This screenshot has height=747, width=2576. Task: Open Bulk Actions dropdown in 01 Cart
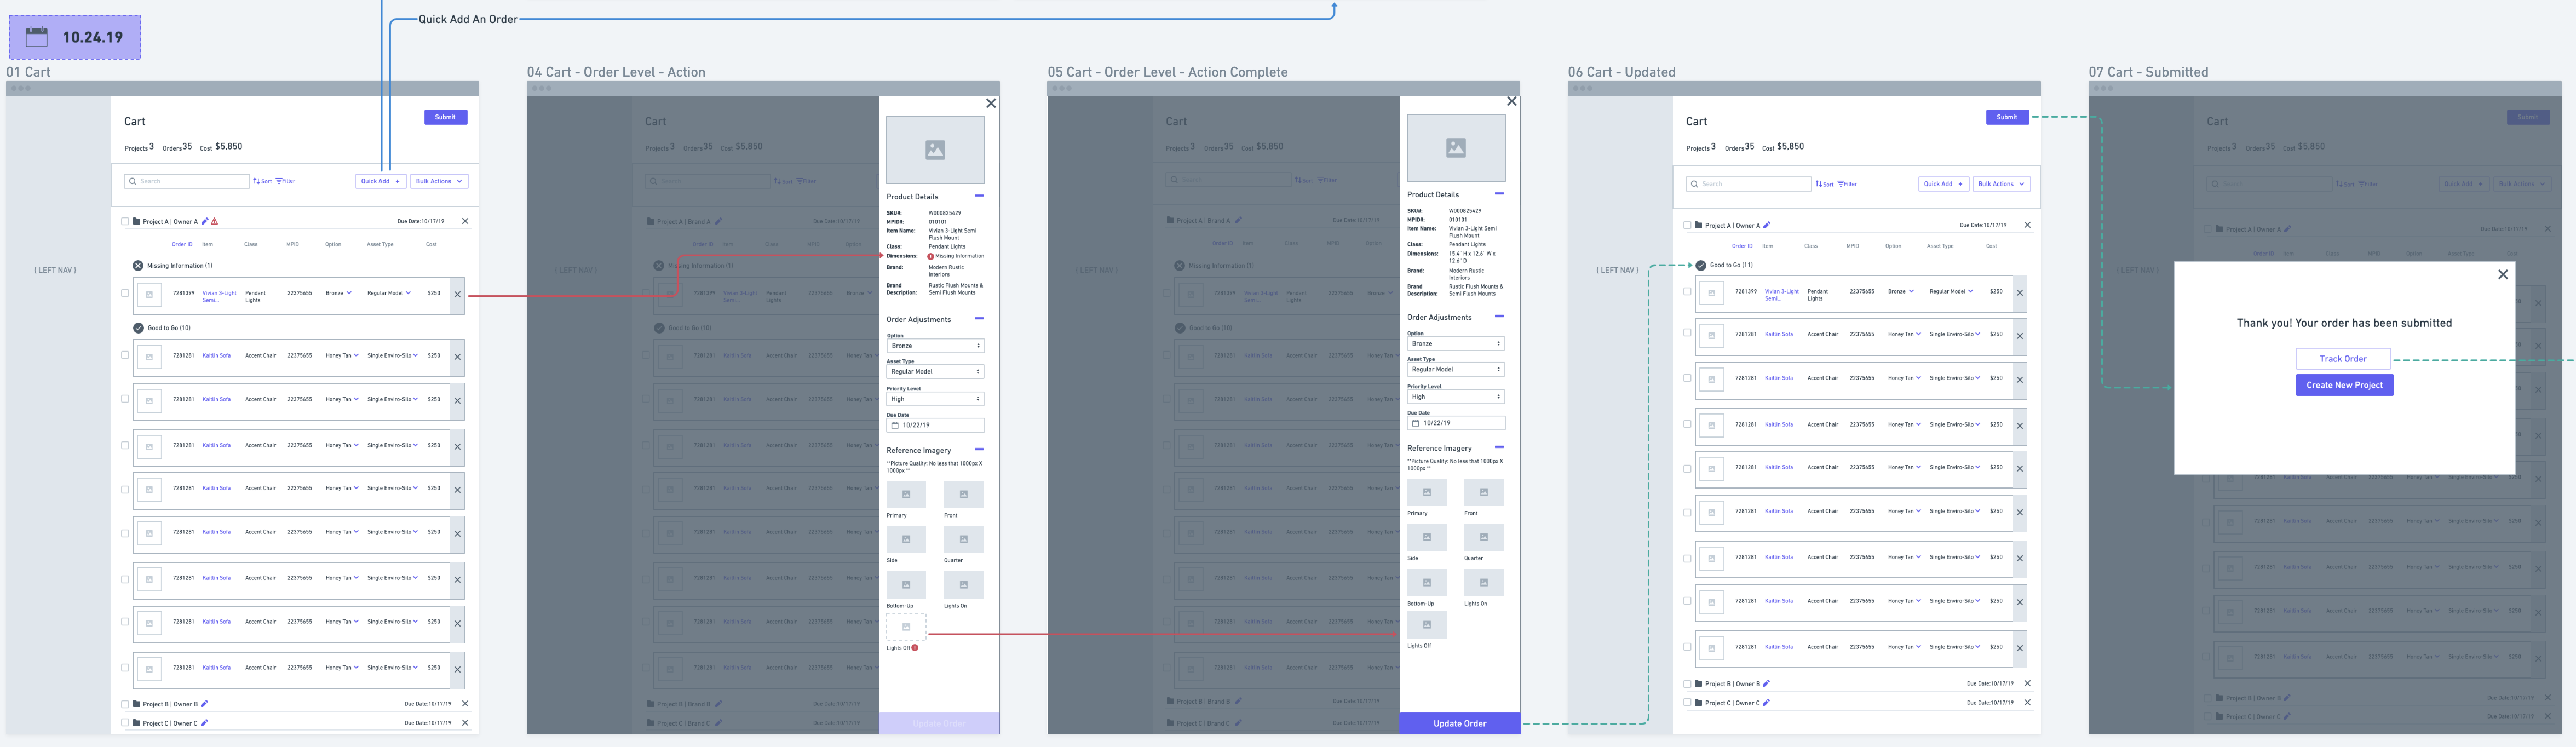point(439,181)
